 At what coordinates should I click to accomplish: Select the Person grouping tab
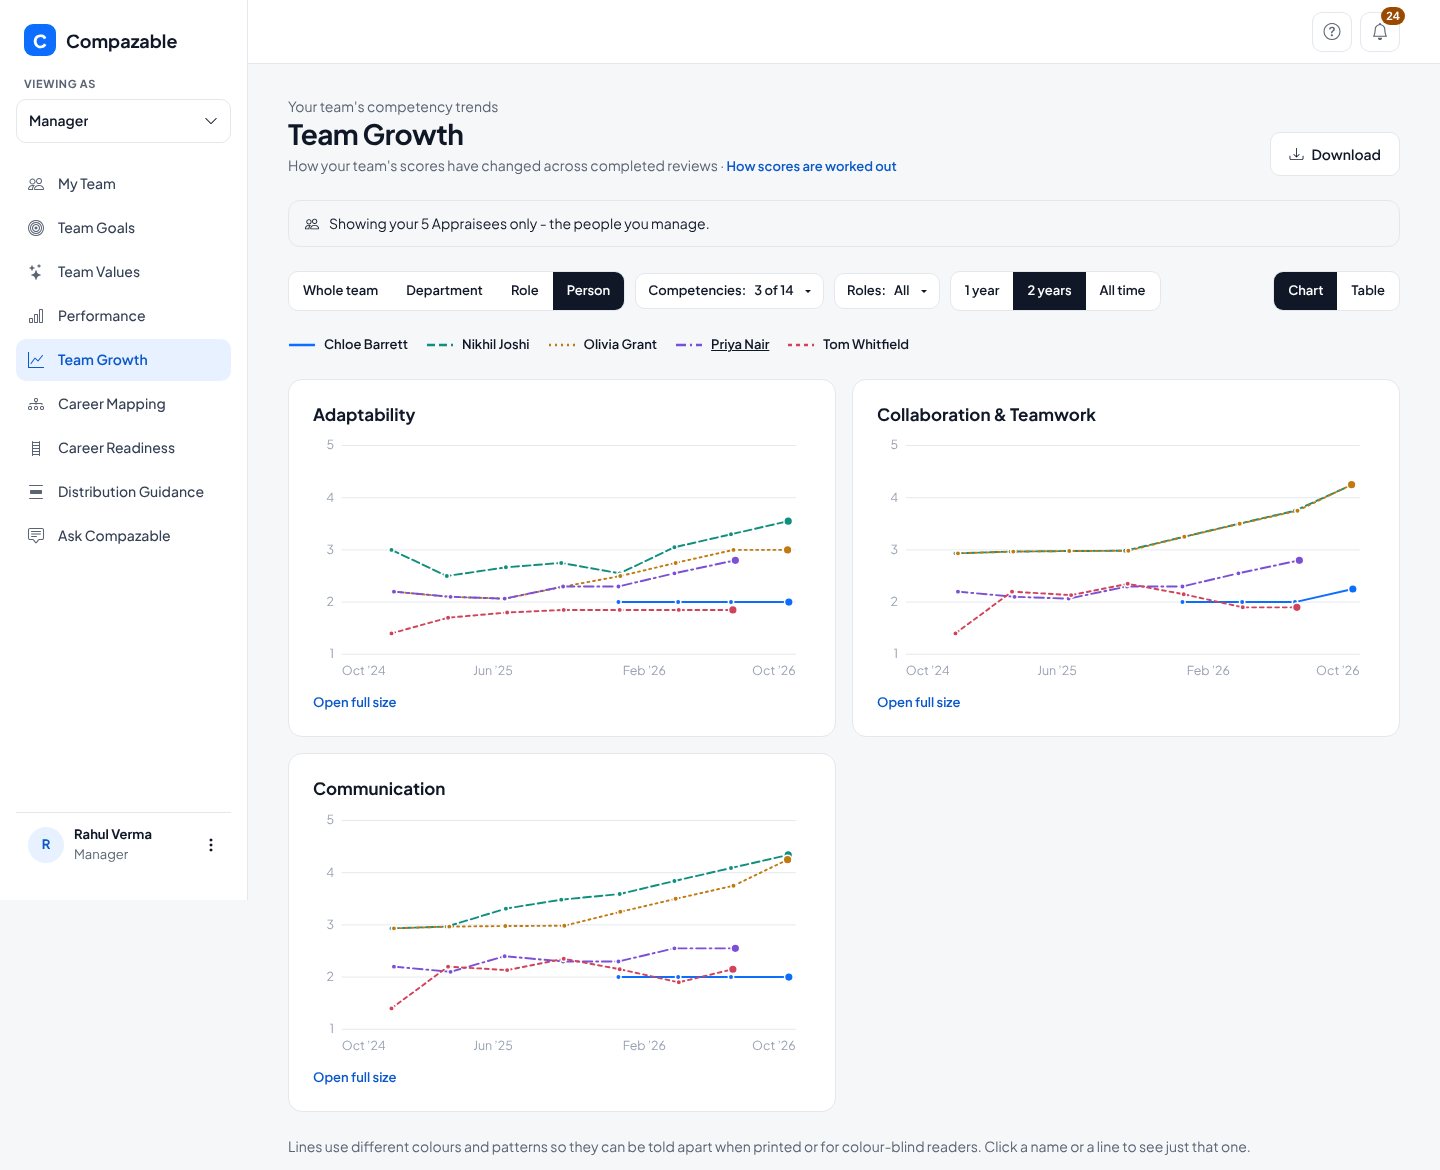tap(588, 291)
